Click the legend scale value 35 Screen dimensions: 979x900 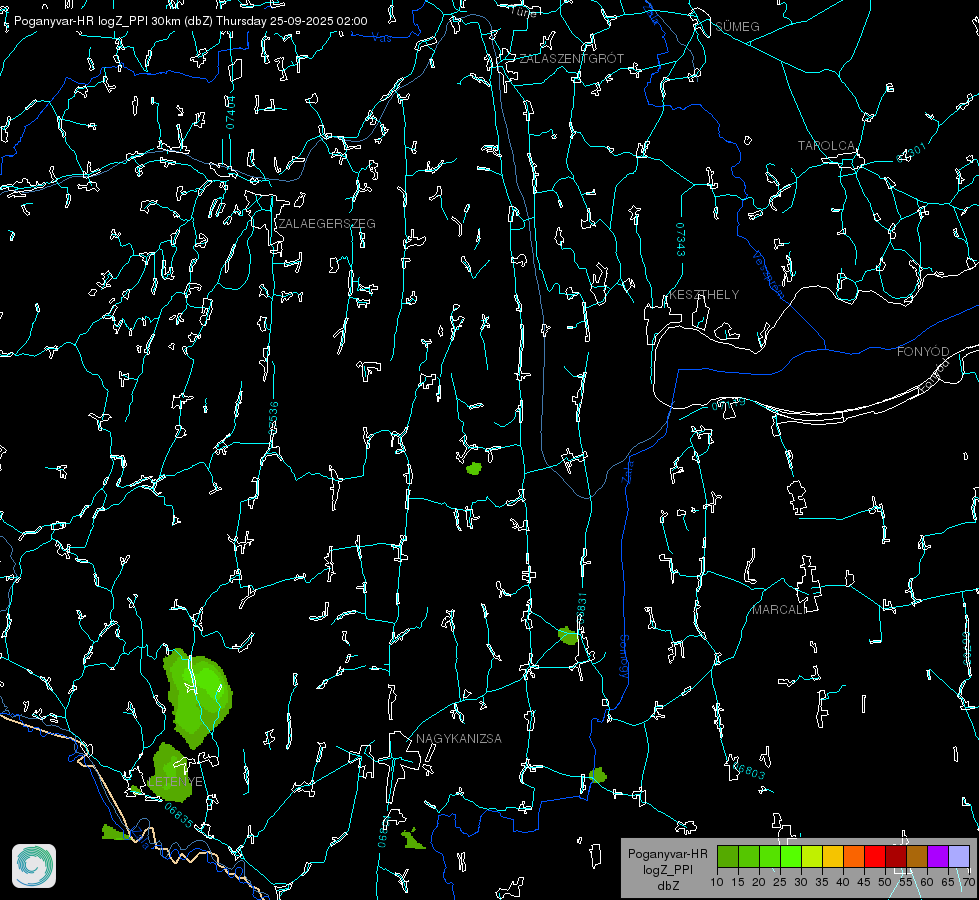coord(822,883)
